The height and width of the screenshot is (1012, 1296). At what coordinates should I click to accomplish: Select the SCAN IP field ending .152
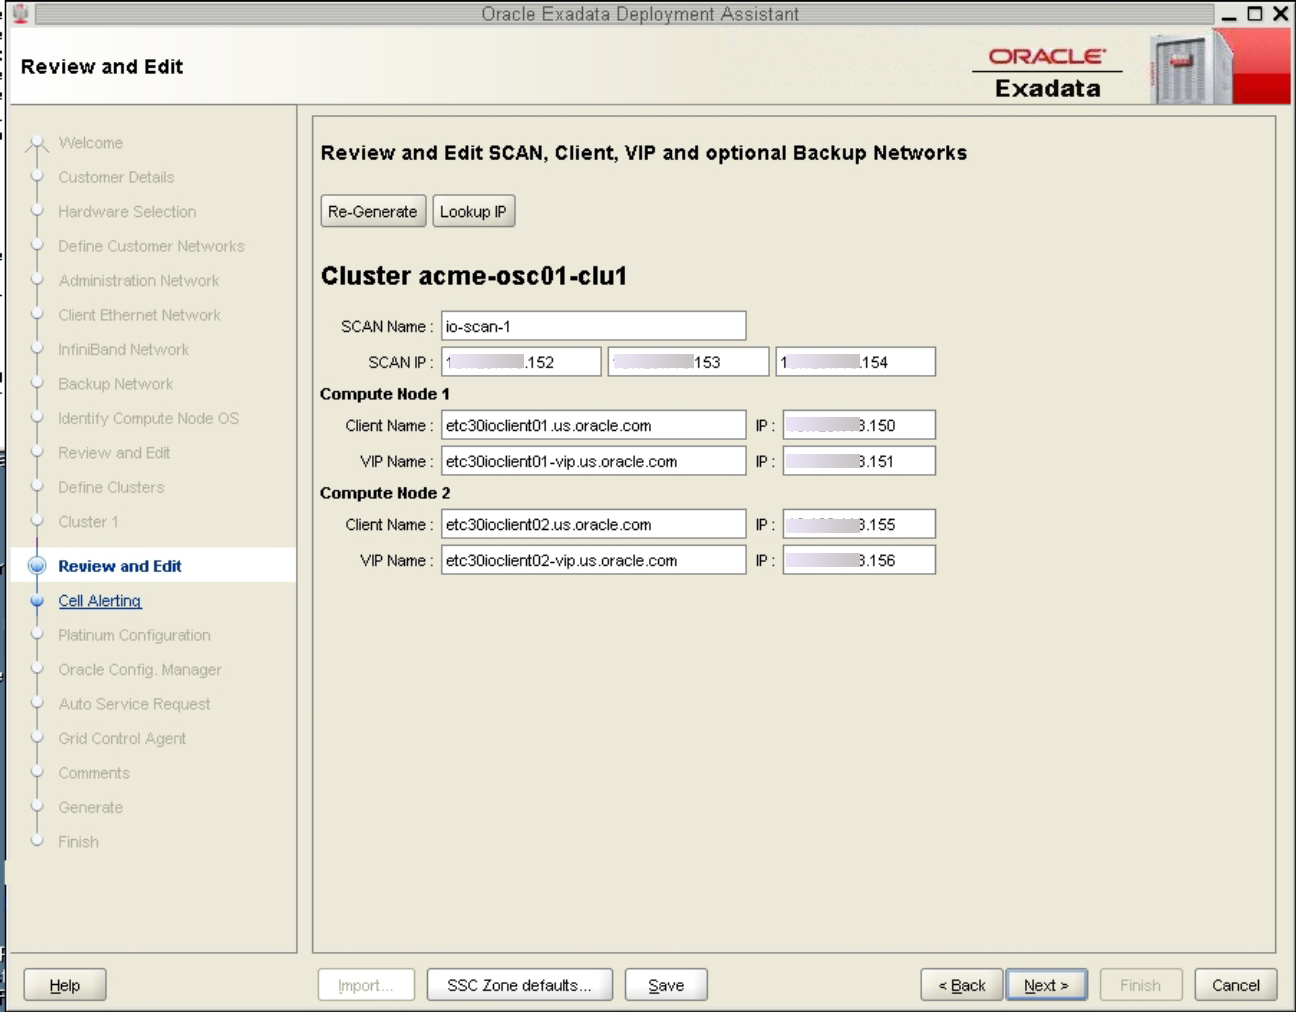[521, 362]
